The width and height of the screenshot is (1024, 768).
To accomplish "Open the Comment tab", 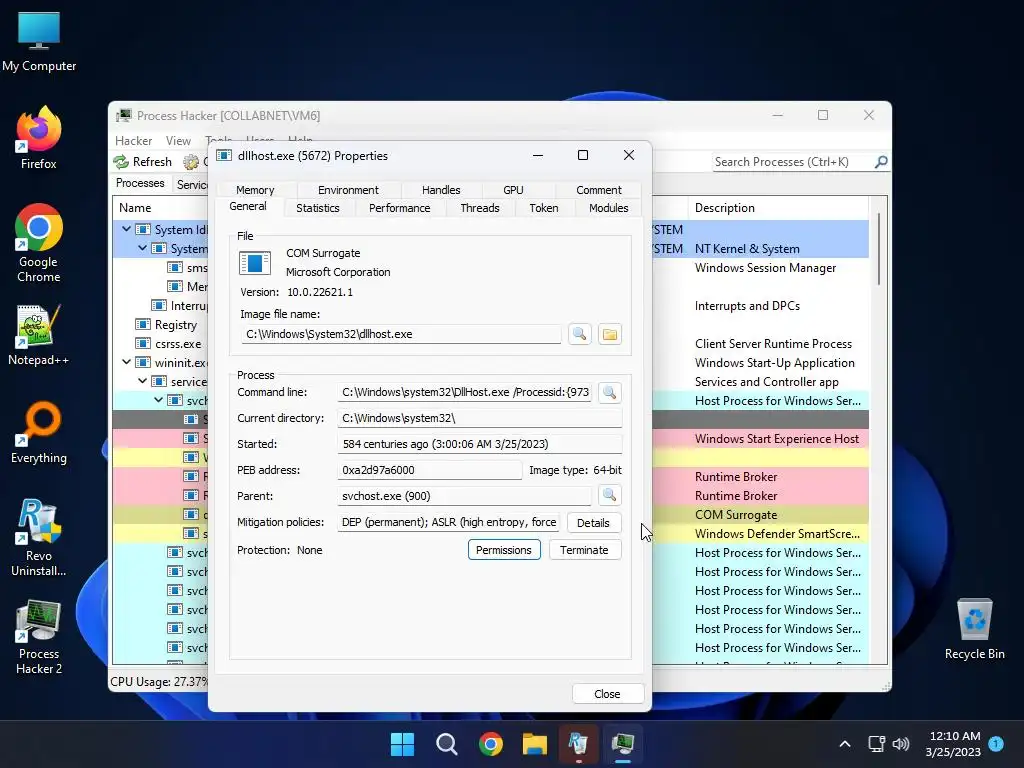I will 598,190.
